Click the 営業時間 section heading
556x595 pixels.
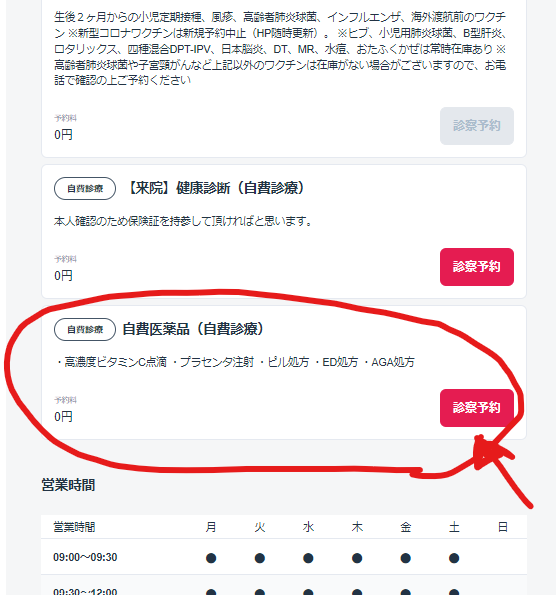point(68,485)
